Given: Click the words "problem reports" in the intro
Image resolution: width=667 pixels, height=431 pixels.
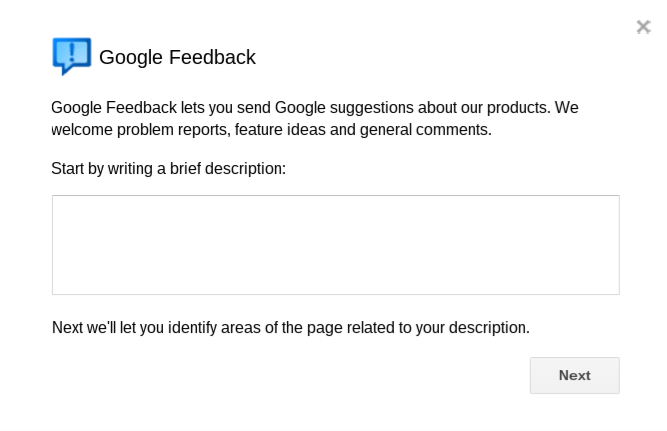Looking at the screenshot, I should coord(173,129).
